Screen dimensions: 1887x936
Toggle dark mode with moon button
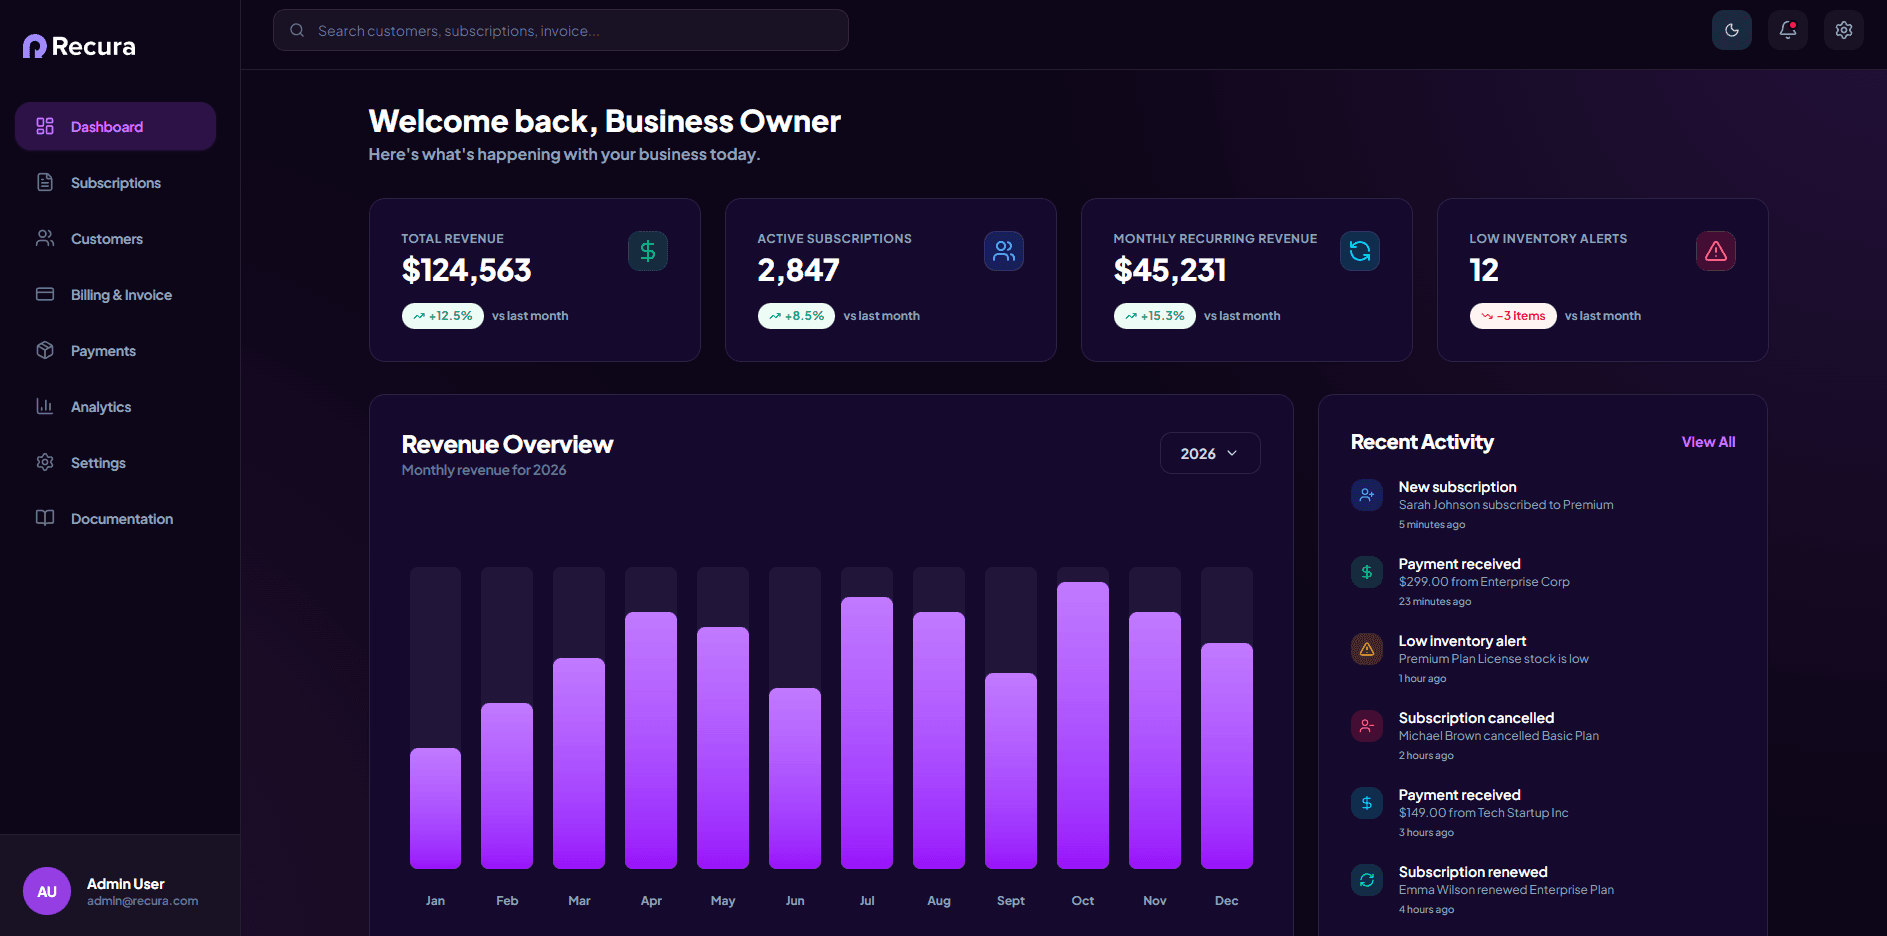pyautogui.click(x=1732, y=30)
